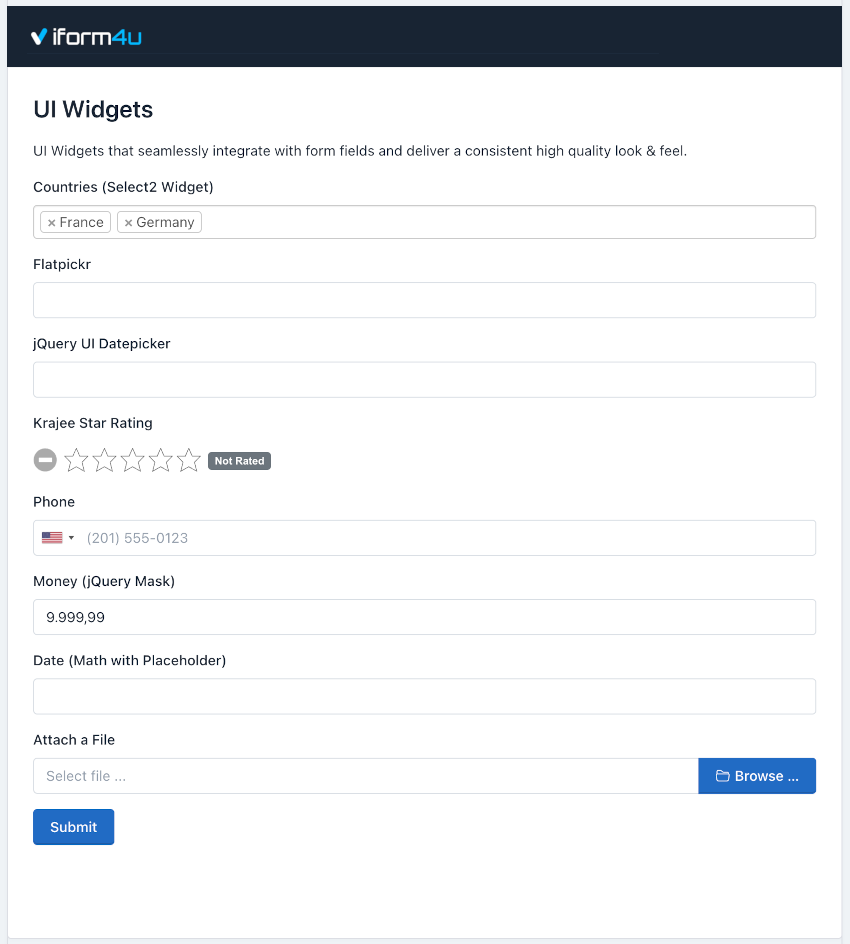Viewport: 850px width, 944px height.
Task: Click the US flag in the Phone field
Action: click(52, 537)
